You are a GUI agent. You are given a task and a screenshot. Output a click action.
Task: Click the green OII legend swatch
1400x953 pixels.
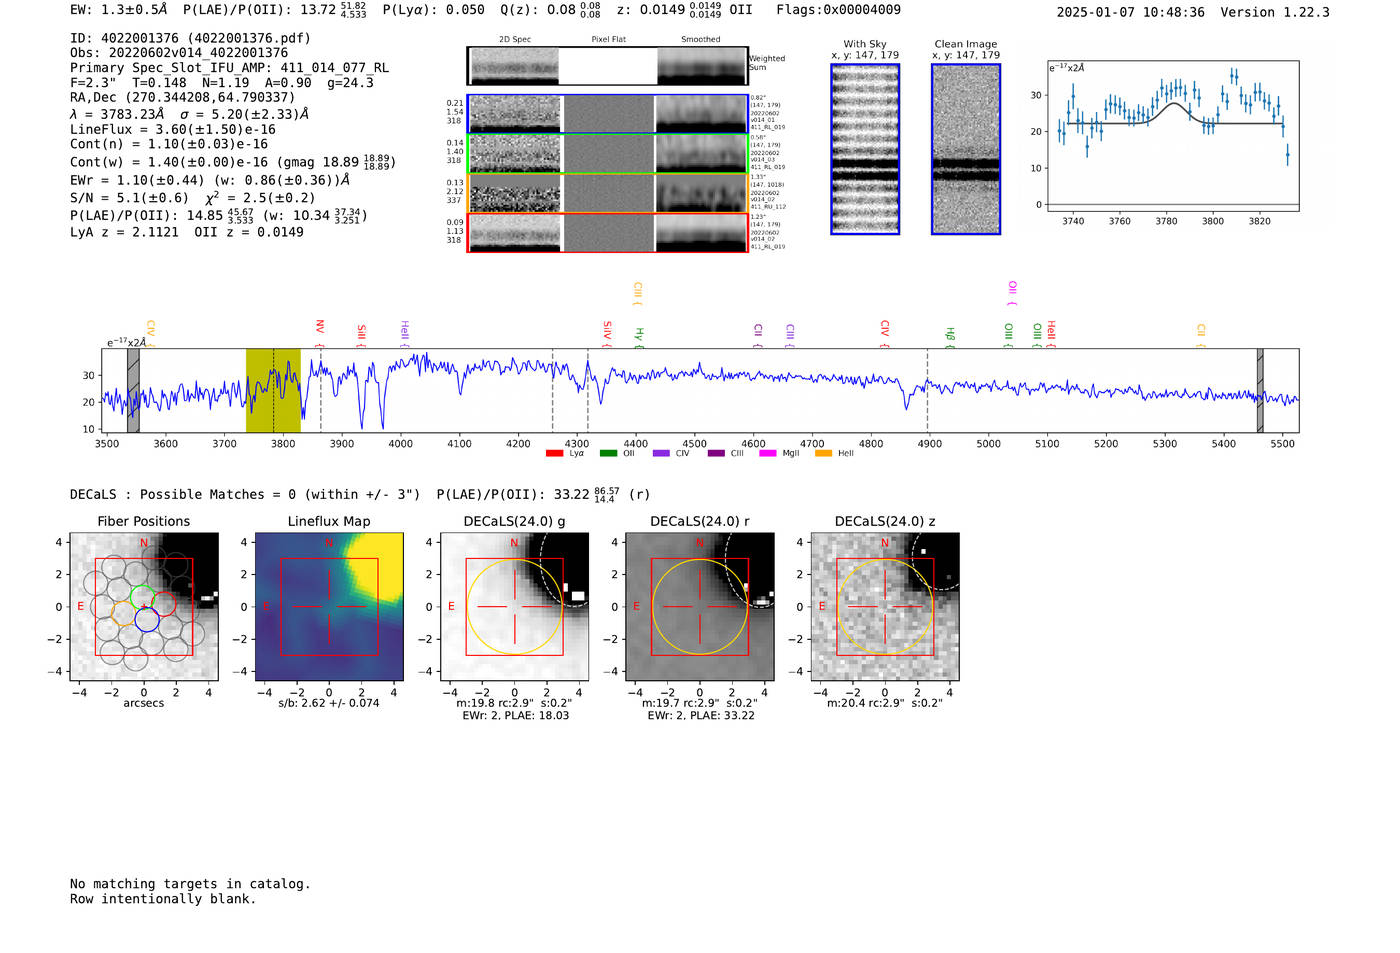(x=608, y=454)
